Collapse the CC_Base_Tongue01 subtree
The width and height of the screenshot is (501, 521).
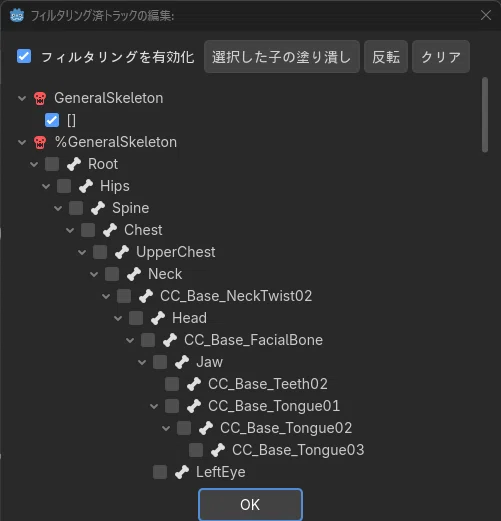[x=154, y=406]
